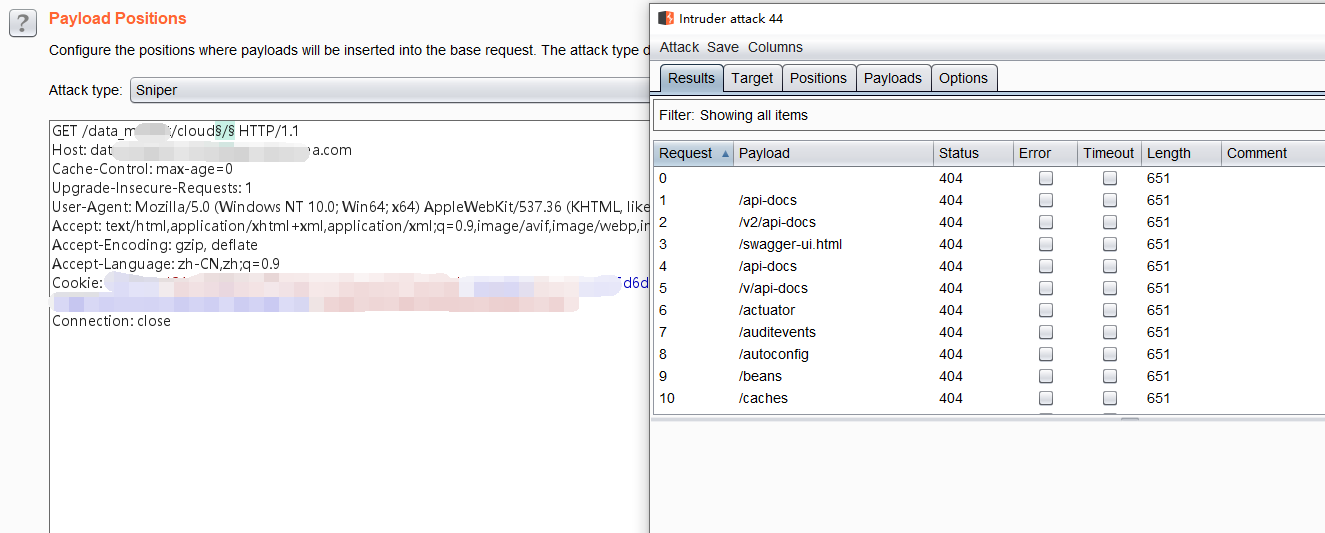1325x533 pixels.
Task: Switch to the Payloads tab
Action: (893, 78)
